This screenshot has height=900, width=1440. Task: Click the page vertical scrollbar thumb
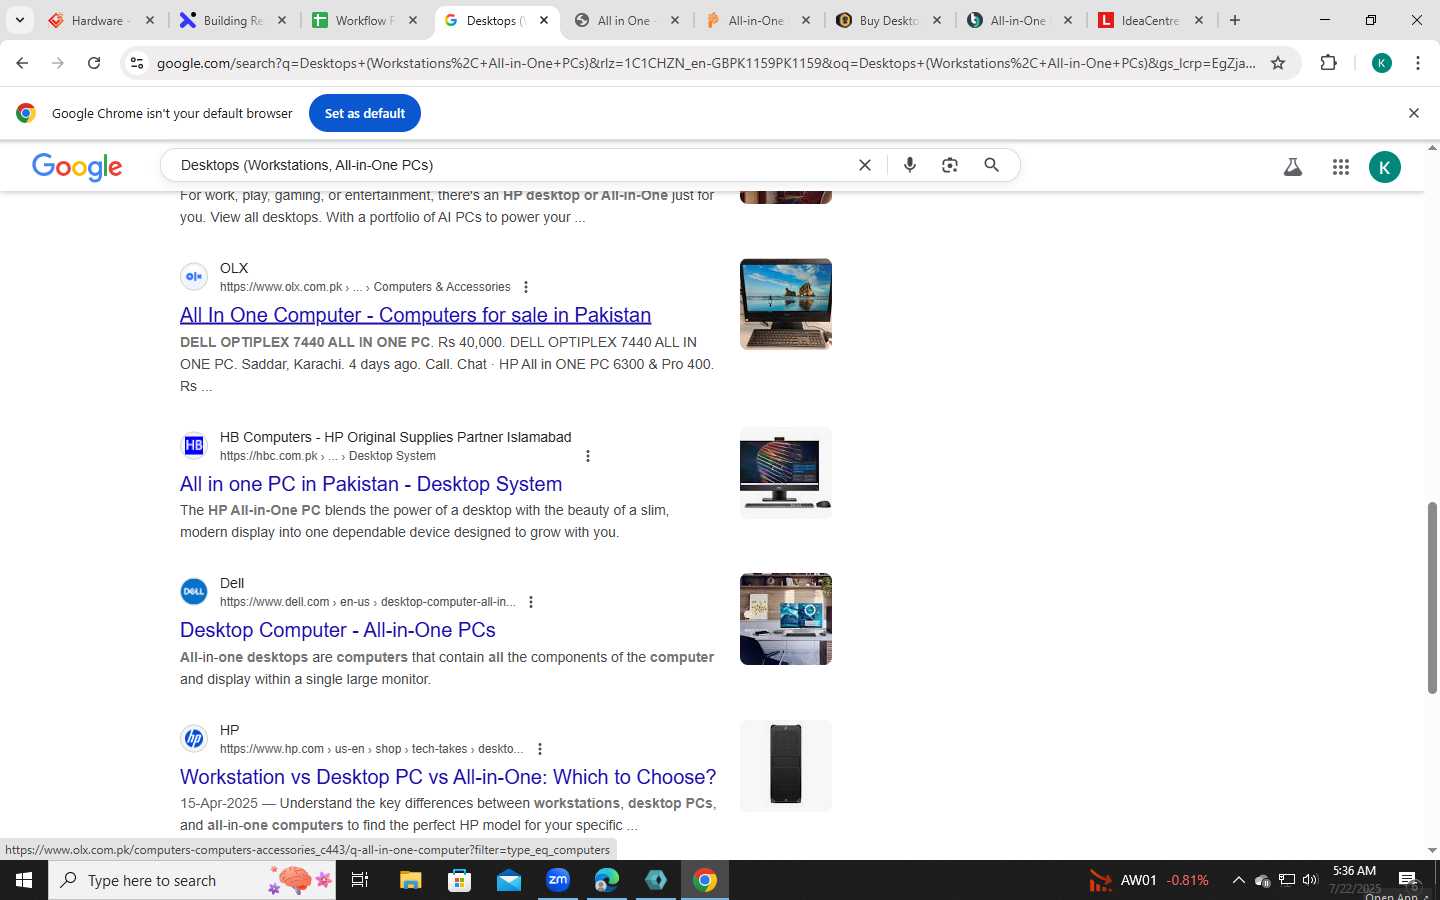tap(1432, 598)
